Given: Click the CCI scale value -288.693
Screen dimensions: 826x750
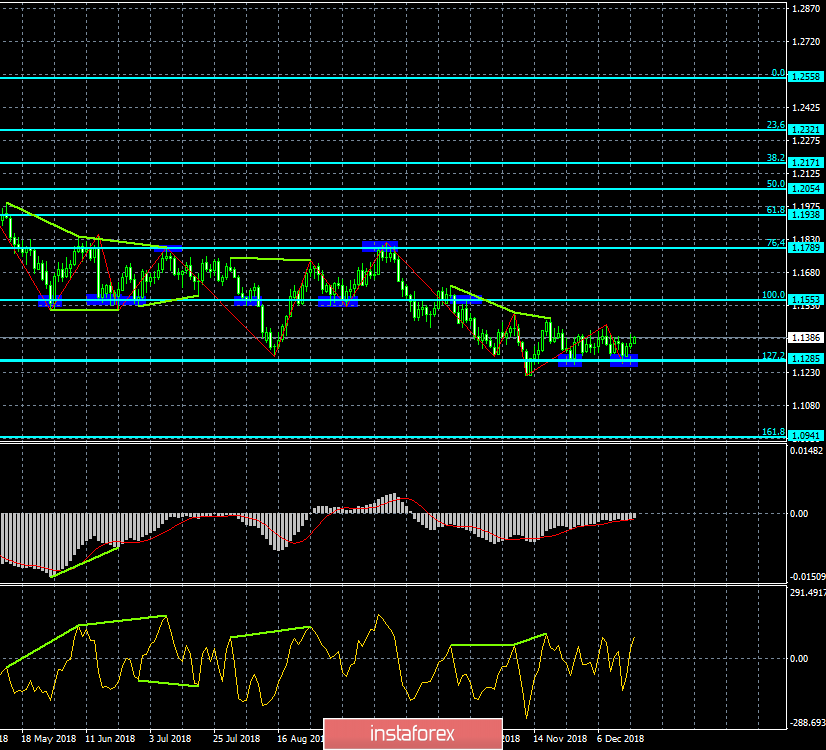Looking at the screenshot, I should 808,723.
